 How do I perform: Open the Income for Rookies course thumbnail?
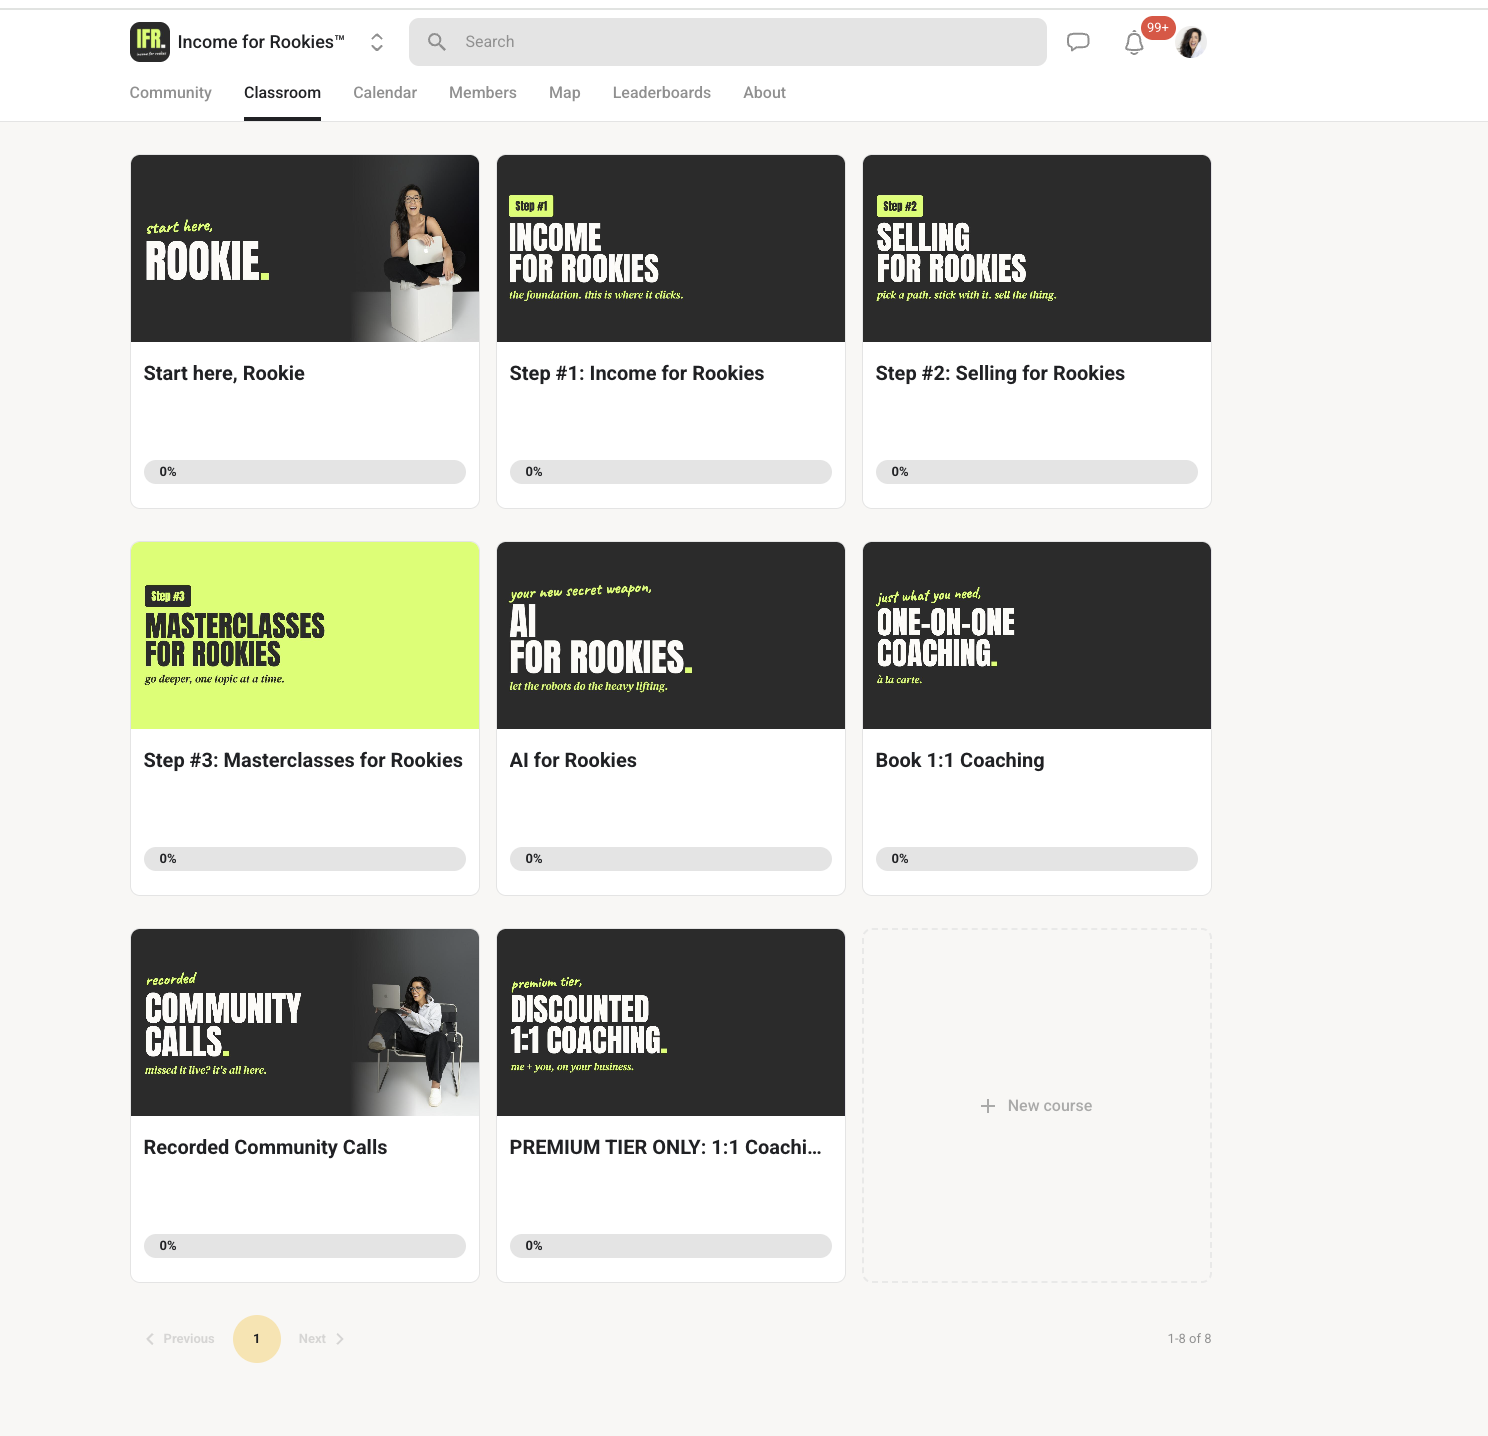click(671, 248)
